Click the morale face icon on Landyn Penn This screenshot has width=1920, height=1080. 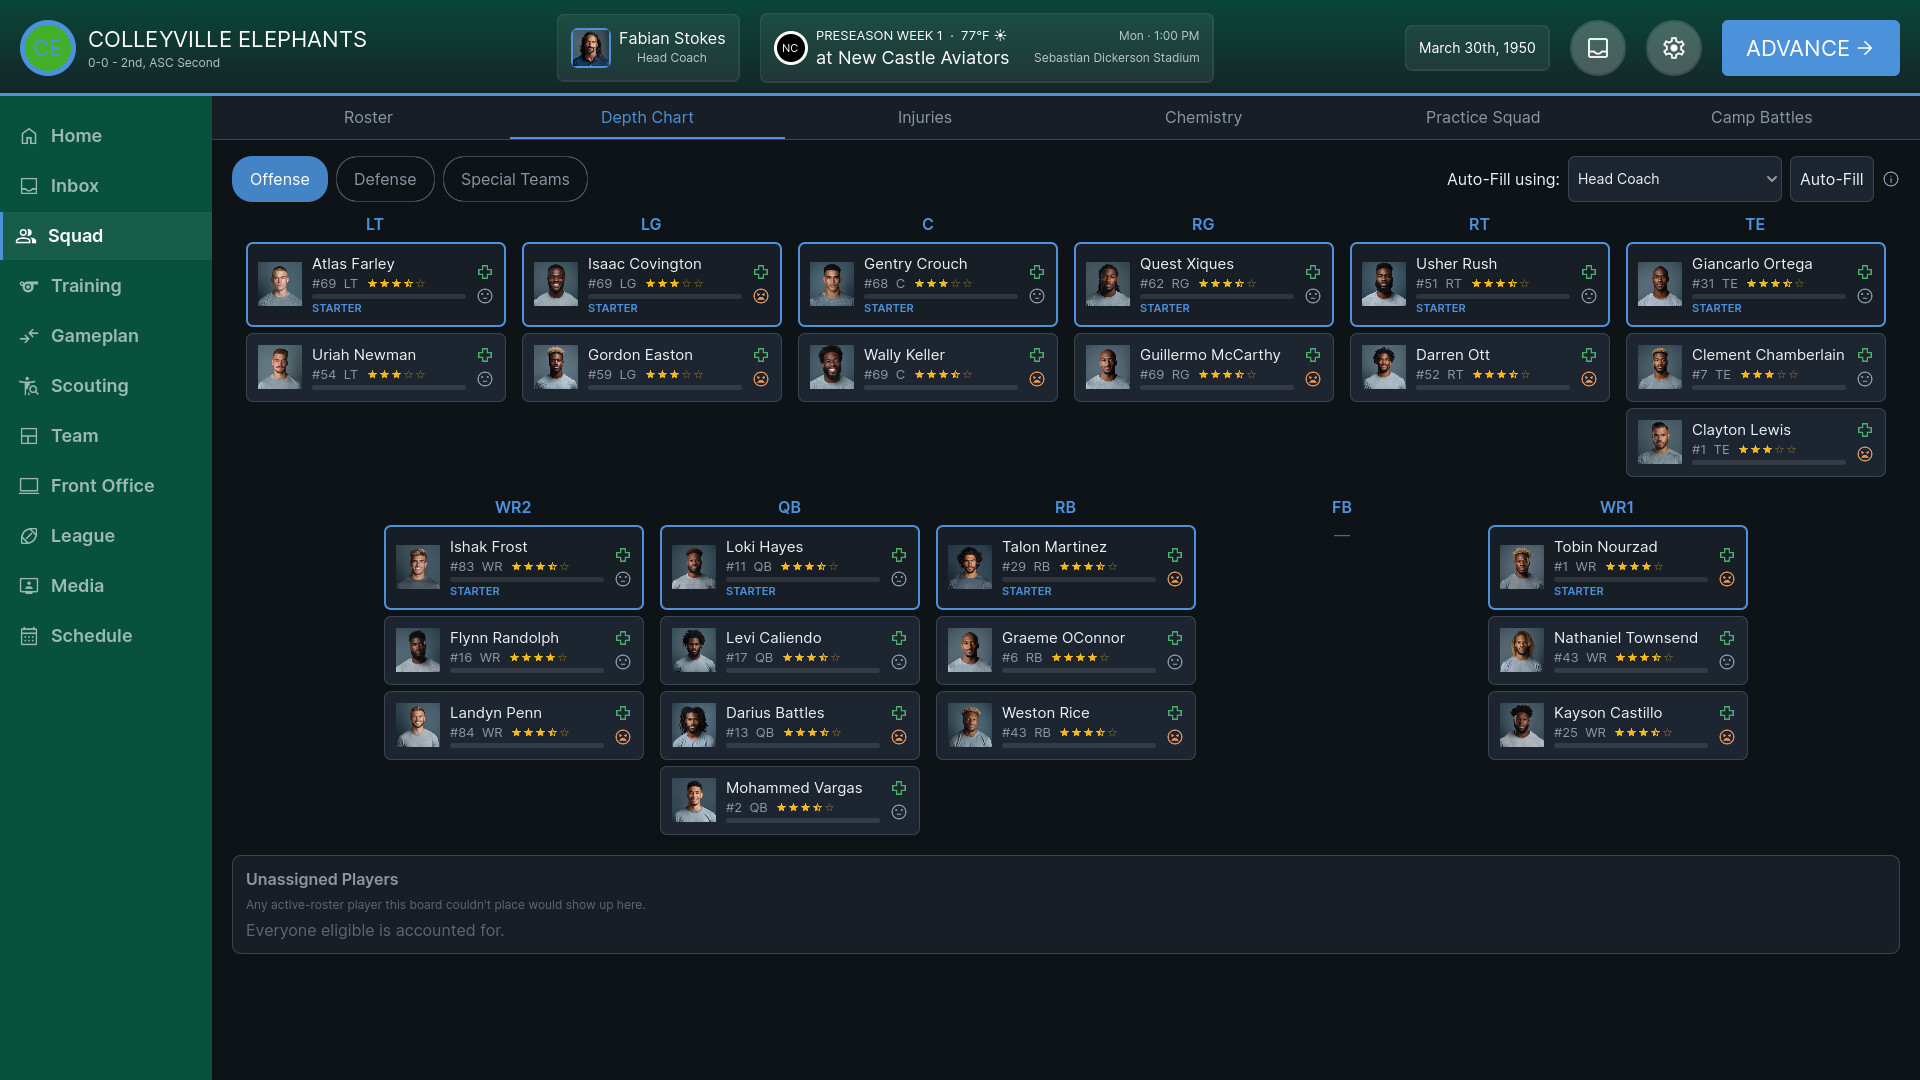[x=623, y=737]
